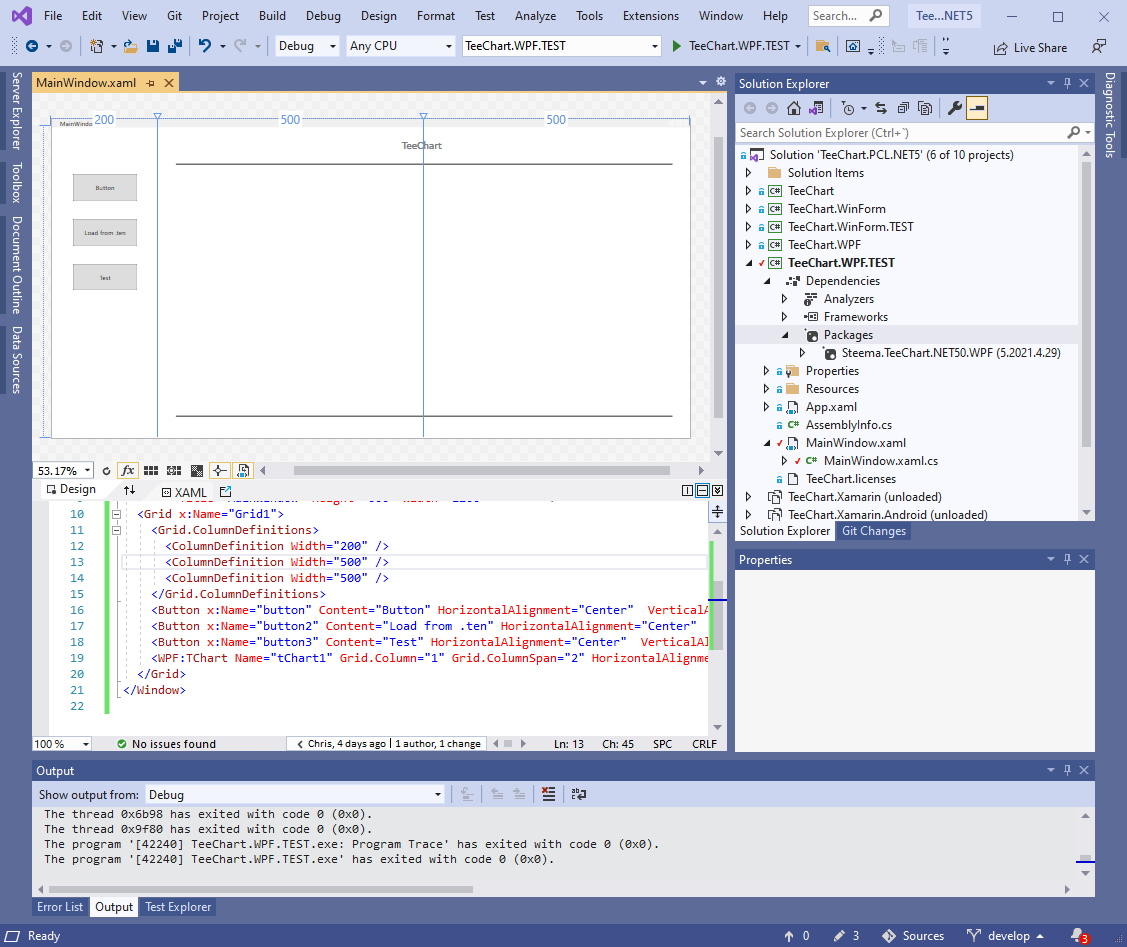
Task: Sync with Active Document in Solution Explorer
Action: coord(880,108)
